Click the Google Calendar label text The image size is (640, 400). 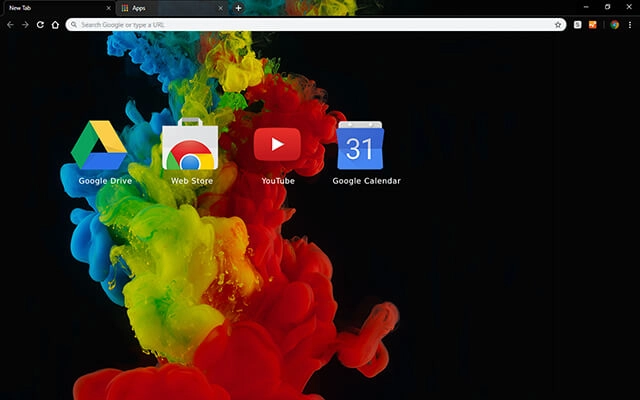click(367, 181)
